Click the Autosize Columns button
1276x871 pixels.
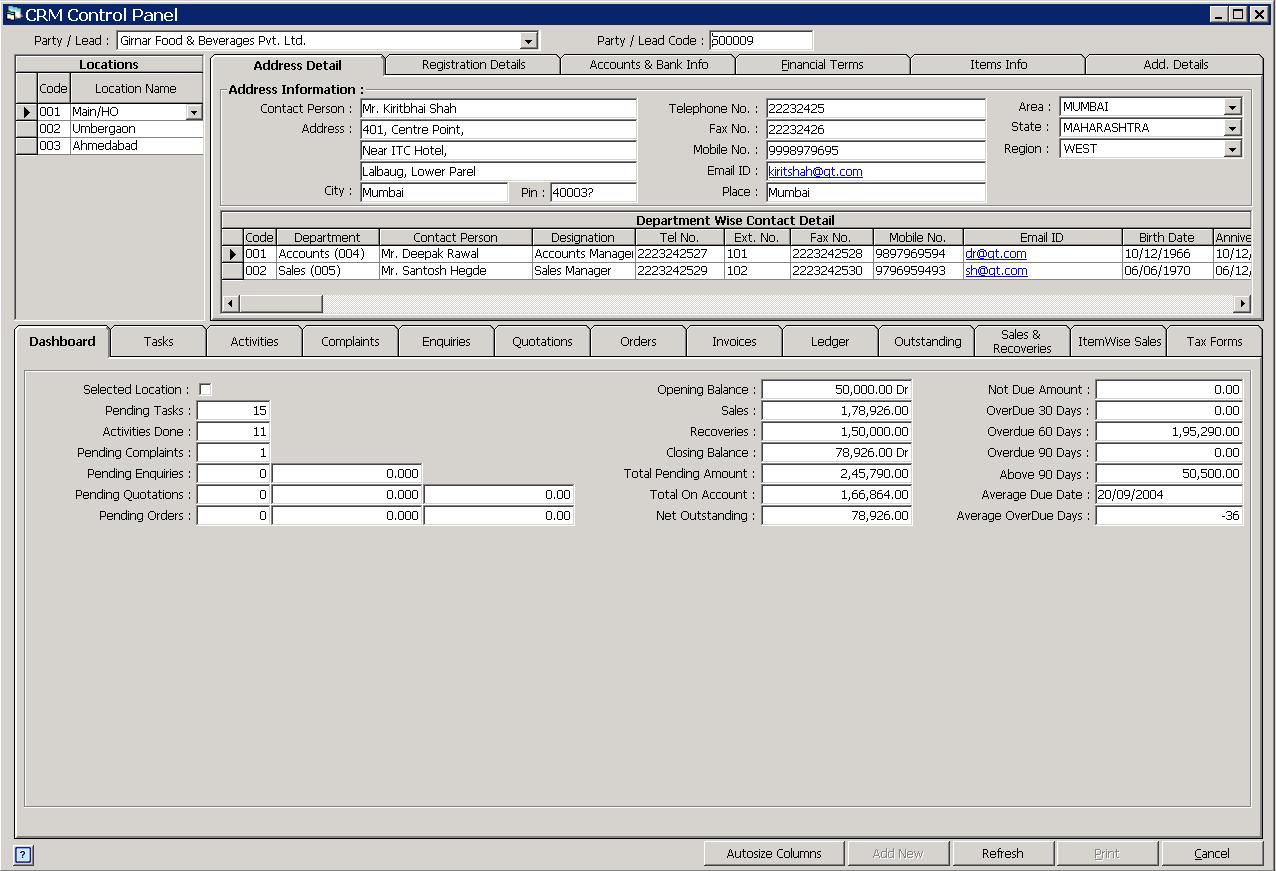point(774,853)
